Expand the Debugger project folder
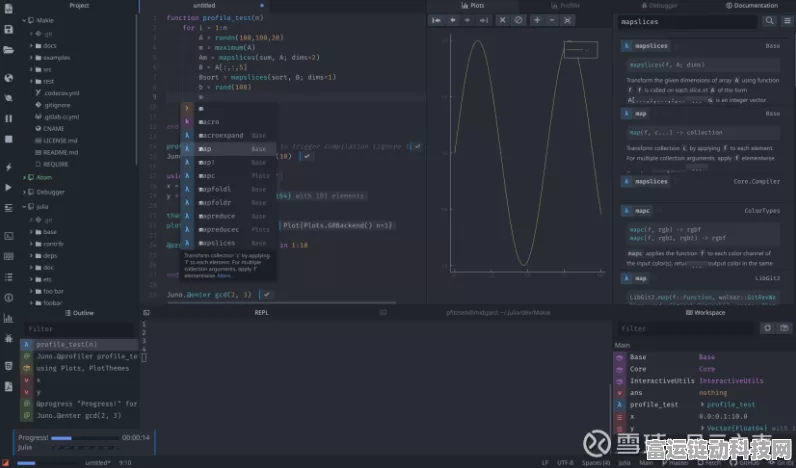Screen dimensions: 796x468 [24, 192]
